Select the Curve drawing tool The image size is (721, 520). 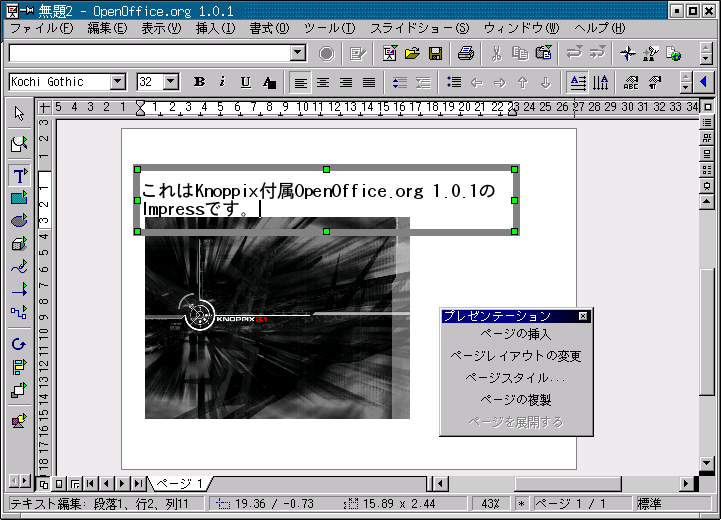(19, 267)
